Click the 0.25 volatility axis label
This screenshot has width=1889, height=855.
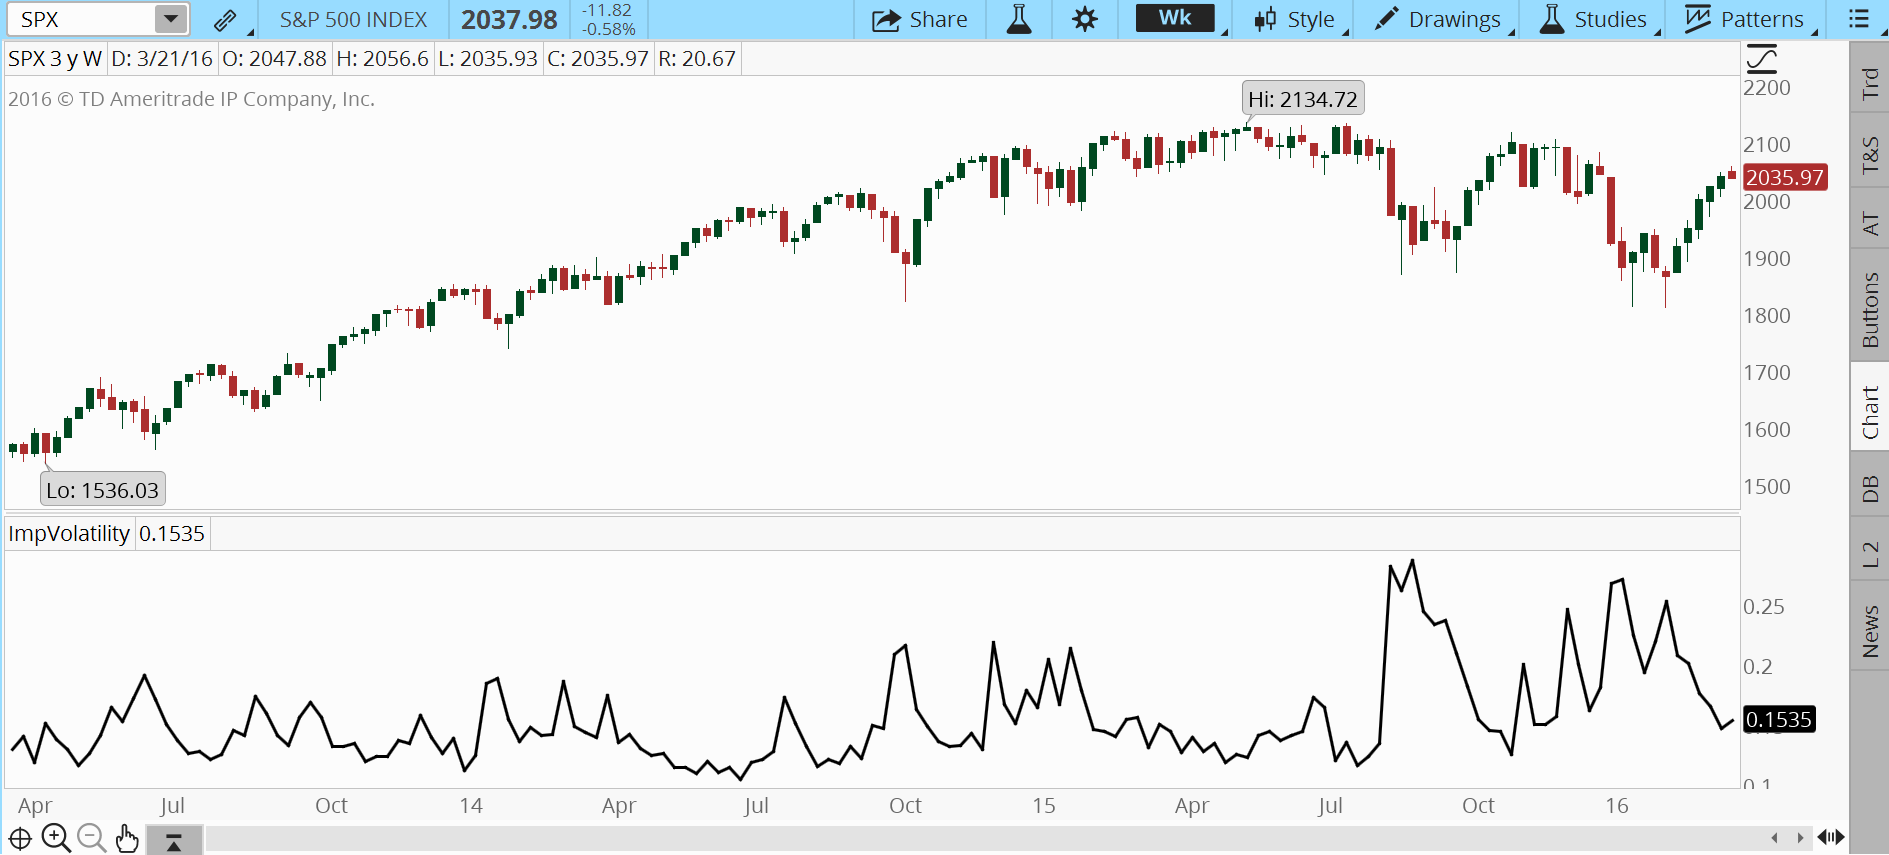tap(1764, 607)
